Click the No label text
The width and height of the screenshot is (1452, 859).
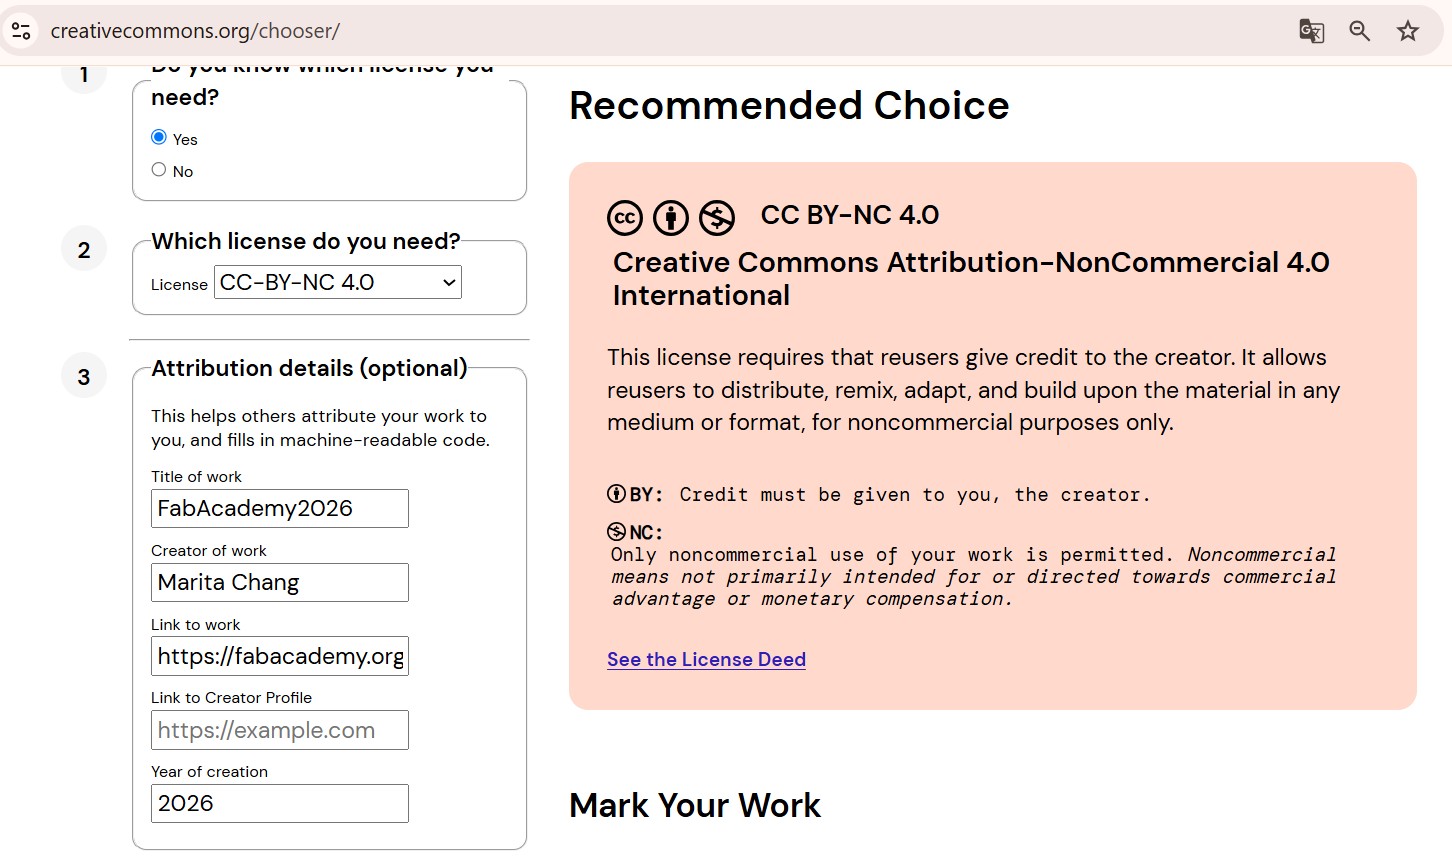(x=183, y=171)
